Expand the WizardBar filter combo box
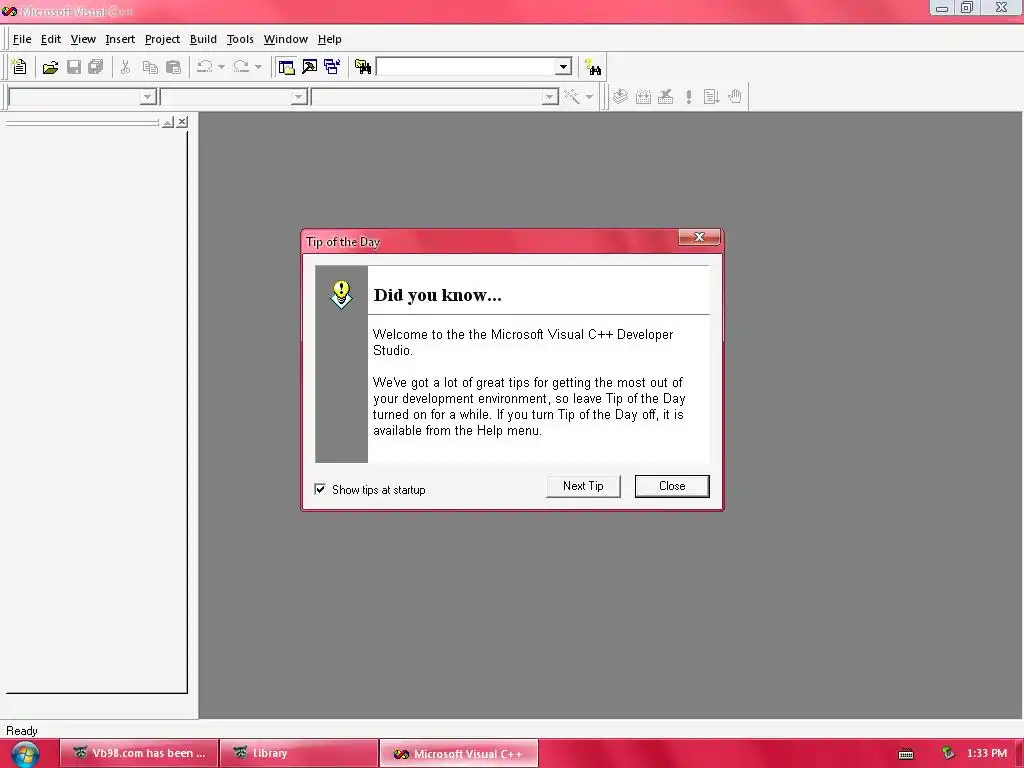 [298, 97]
